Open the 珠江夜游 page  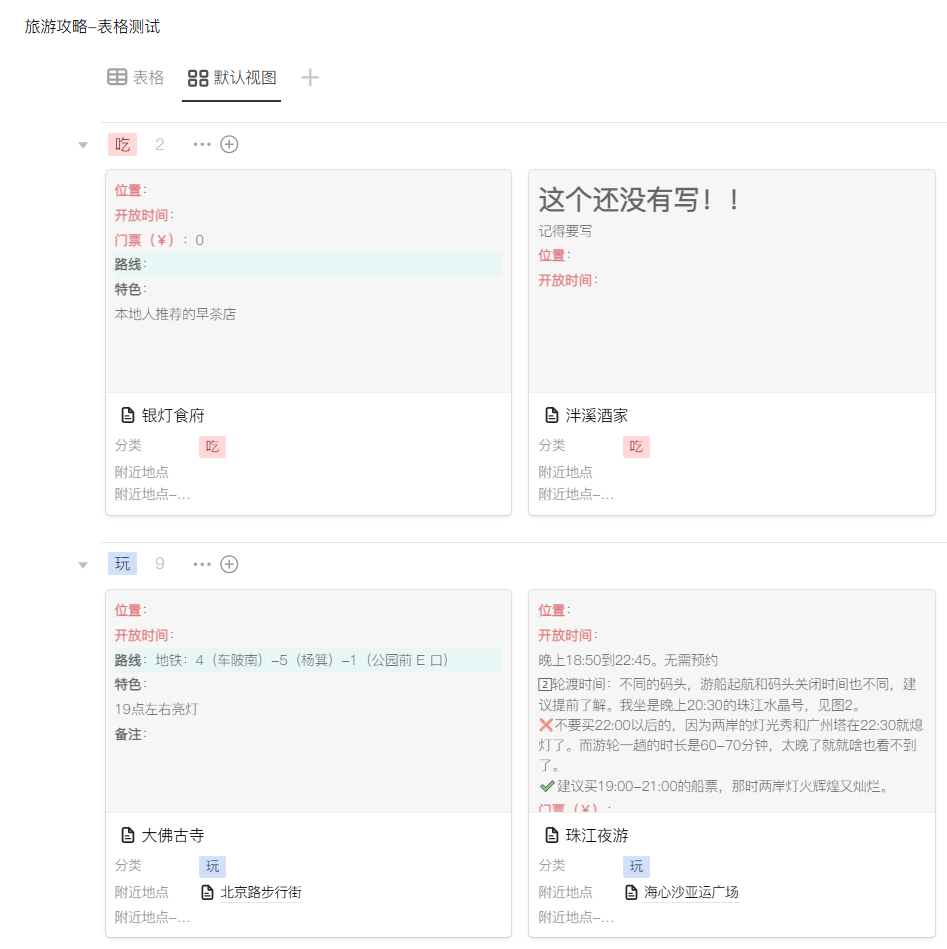596,836
